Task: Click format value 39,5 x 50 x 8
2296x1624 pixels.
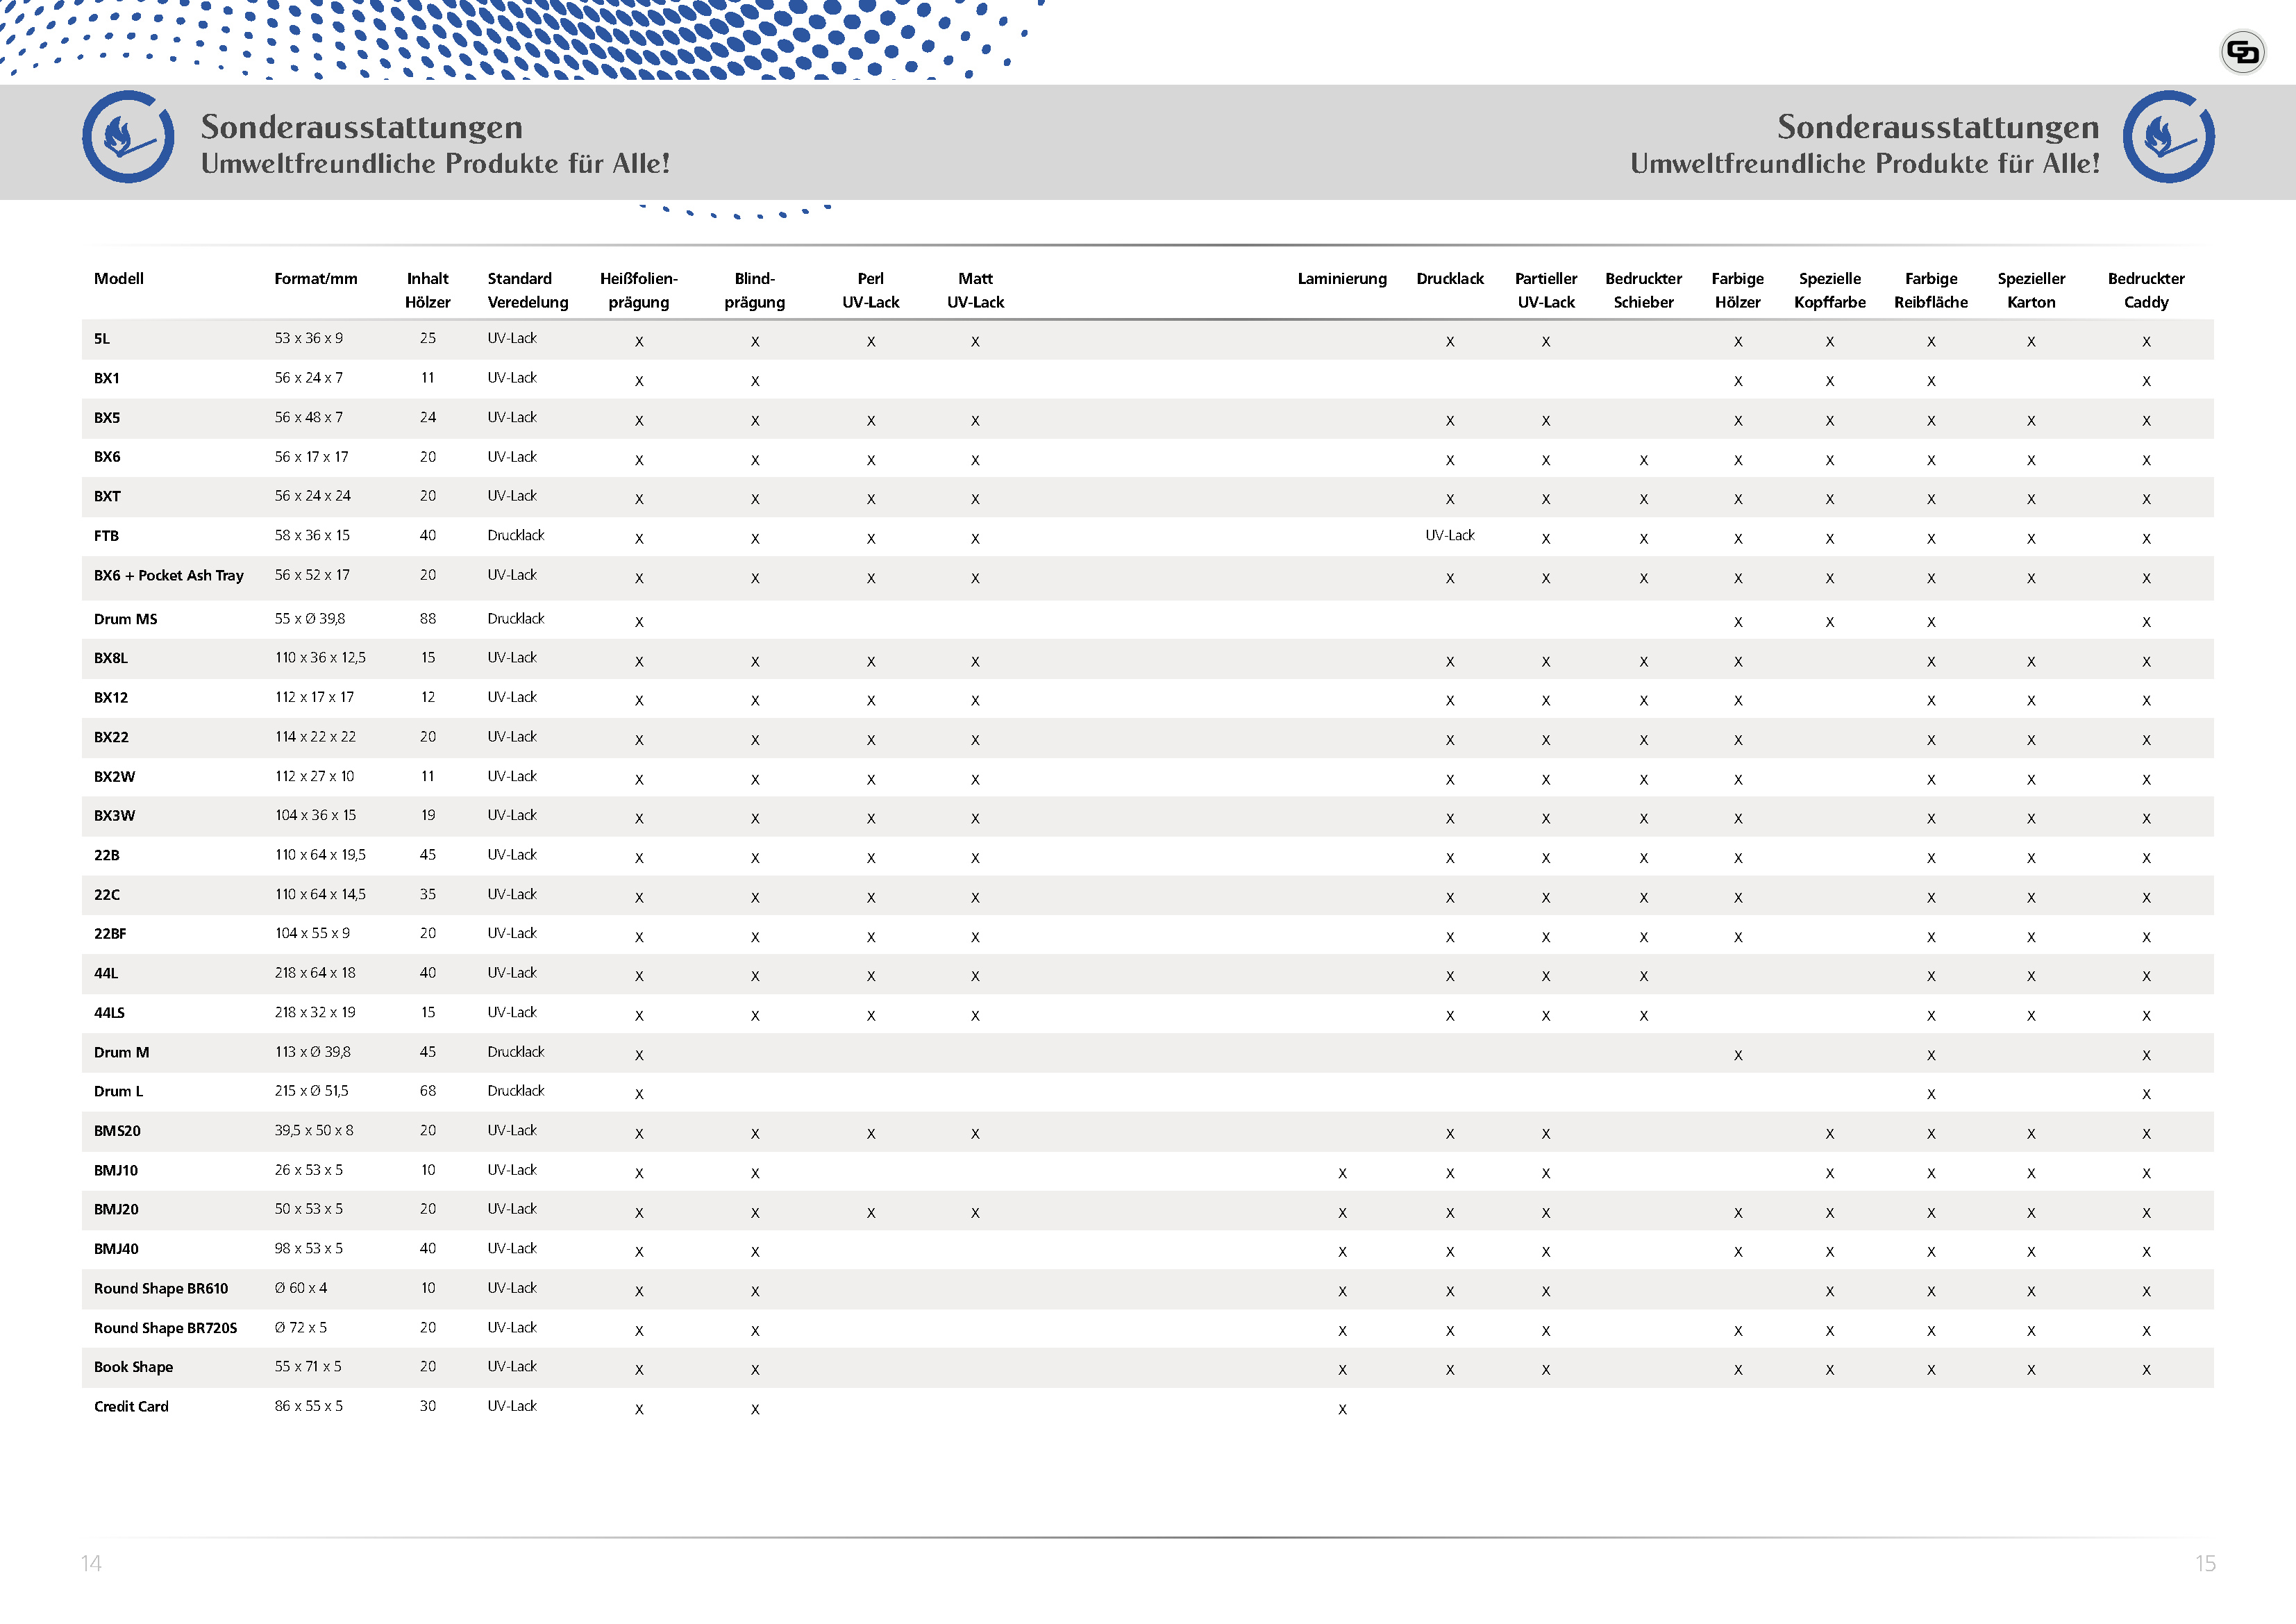Action: click(x=314, y=1131)
